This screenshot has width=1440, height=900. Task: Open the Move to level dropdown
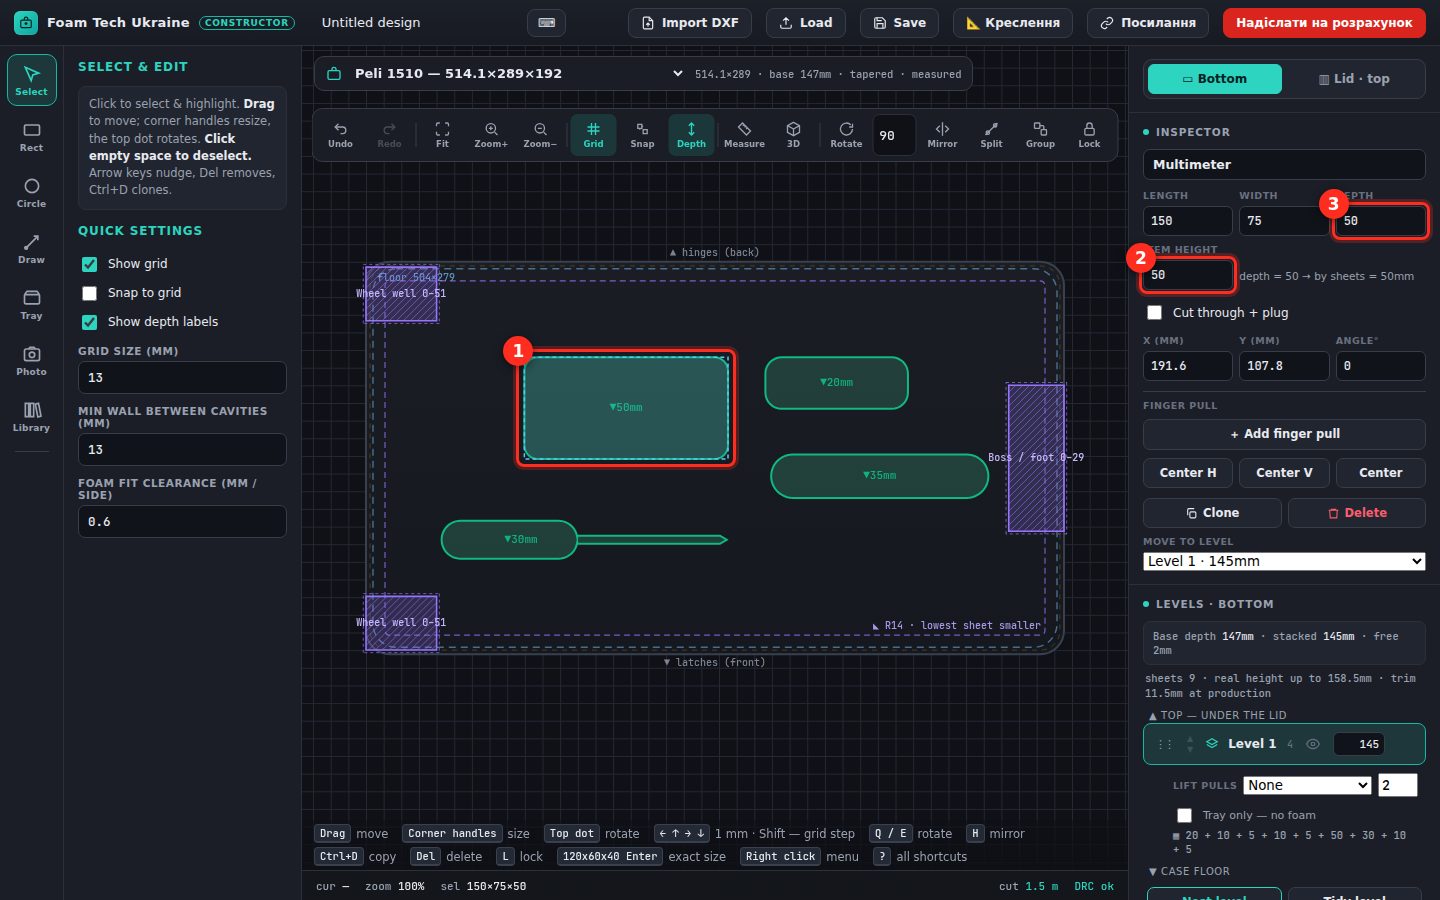pyautogui.click(x=1284, y=561)
